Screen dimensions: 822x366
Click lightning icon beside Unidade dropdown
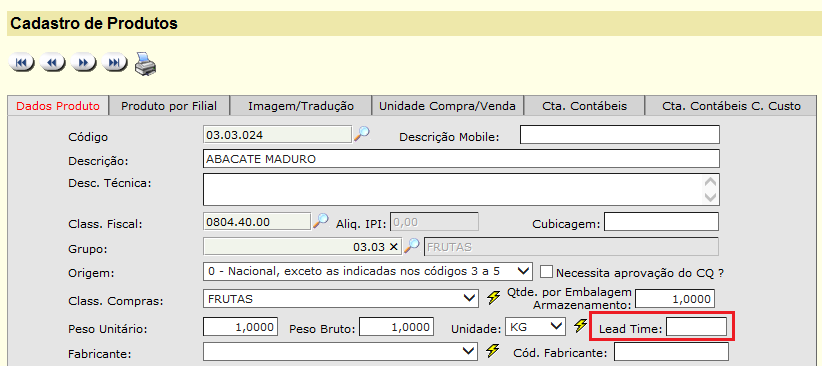tap(579, 326)
